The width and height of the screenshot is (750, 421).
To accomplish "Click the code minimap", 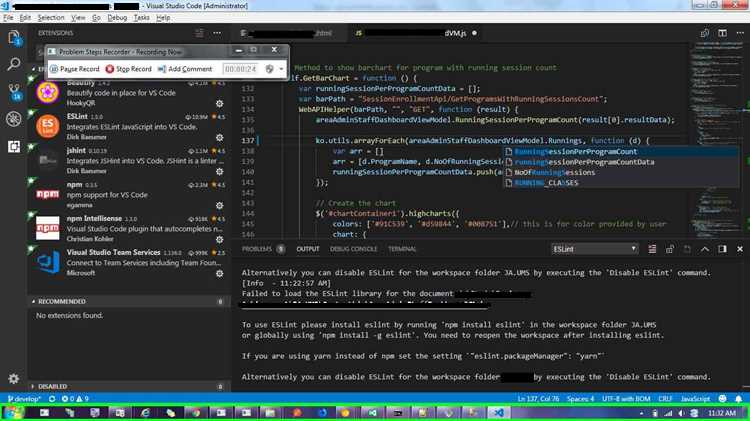I will (x=717, y=139).
